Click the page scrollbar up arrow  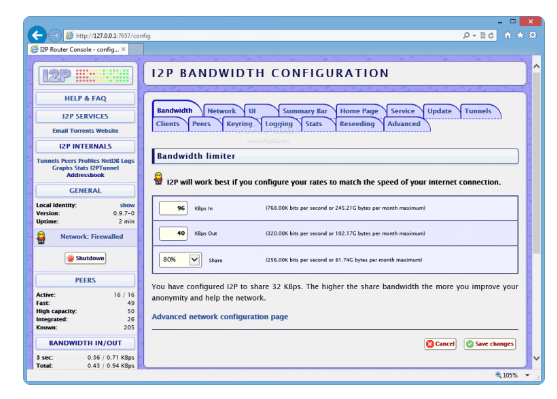pos(536,66)
